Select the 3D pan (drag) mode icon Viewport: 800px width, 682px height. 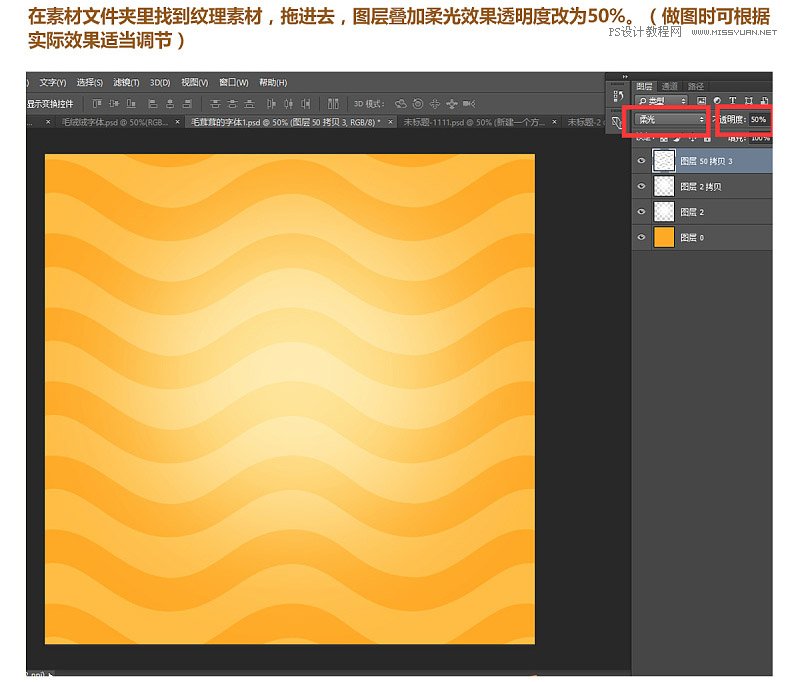click(435, 104)
